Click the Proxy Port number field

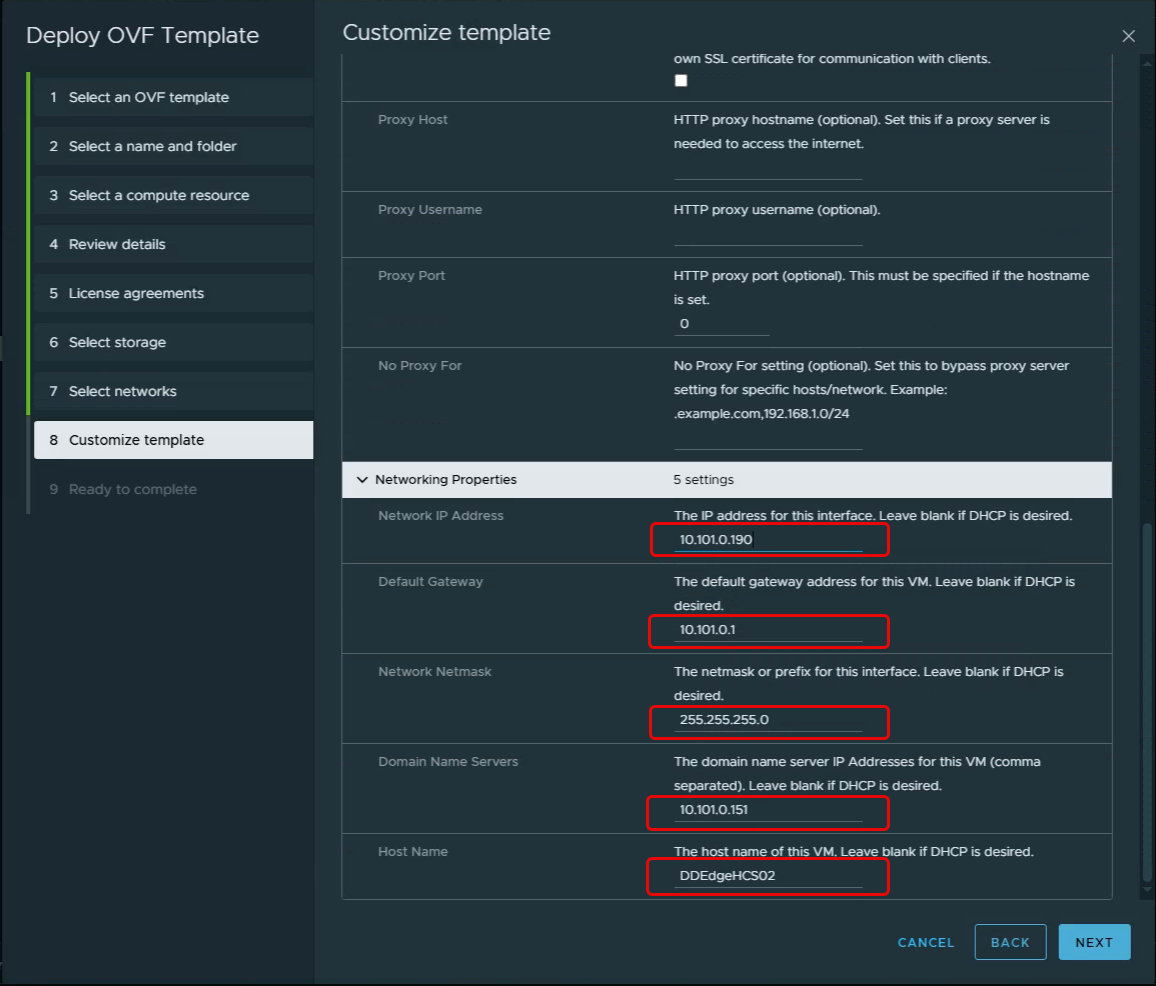tap(721, 324)
